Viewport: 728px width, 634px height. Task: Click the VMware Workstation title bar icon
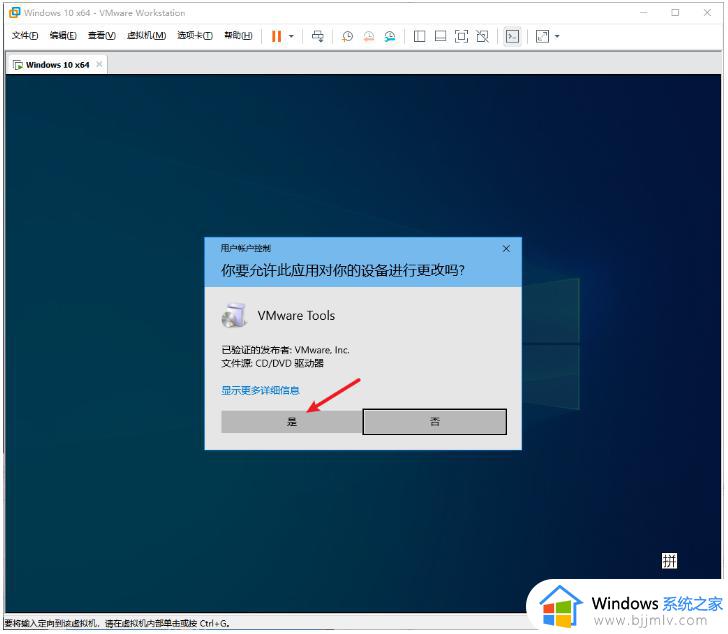[15, 13]
